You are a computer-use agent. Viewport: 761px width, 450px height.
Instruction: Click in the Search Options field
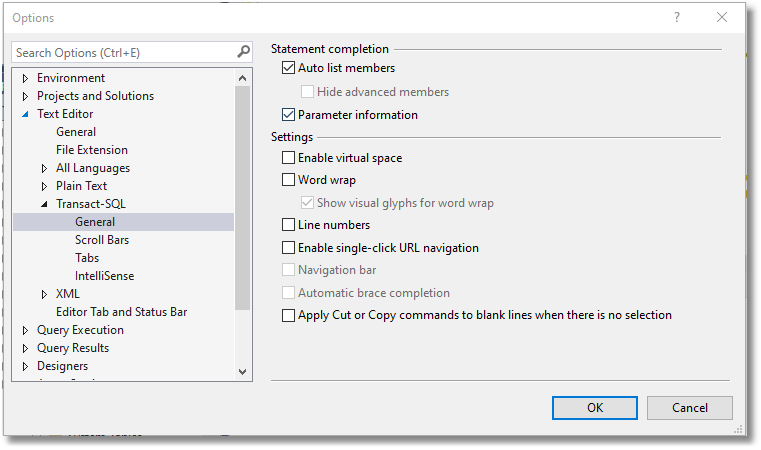tap(120, 52)
